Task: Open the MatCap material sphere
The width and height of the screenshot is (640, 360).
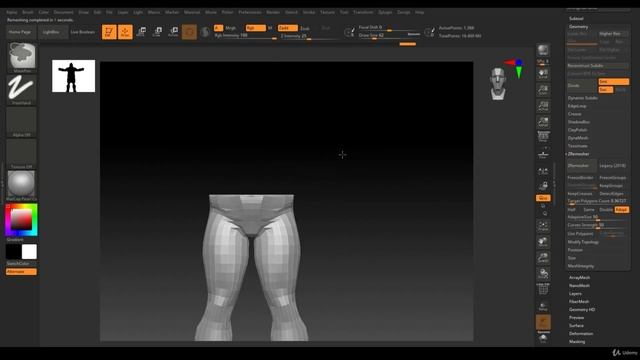Action: tap(22, 185)
